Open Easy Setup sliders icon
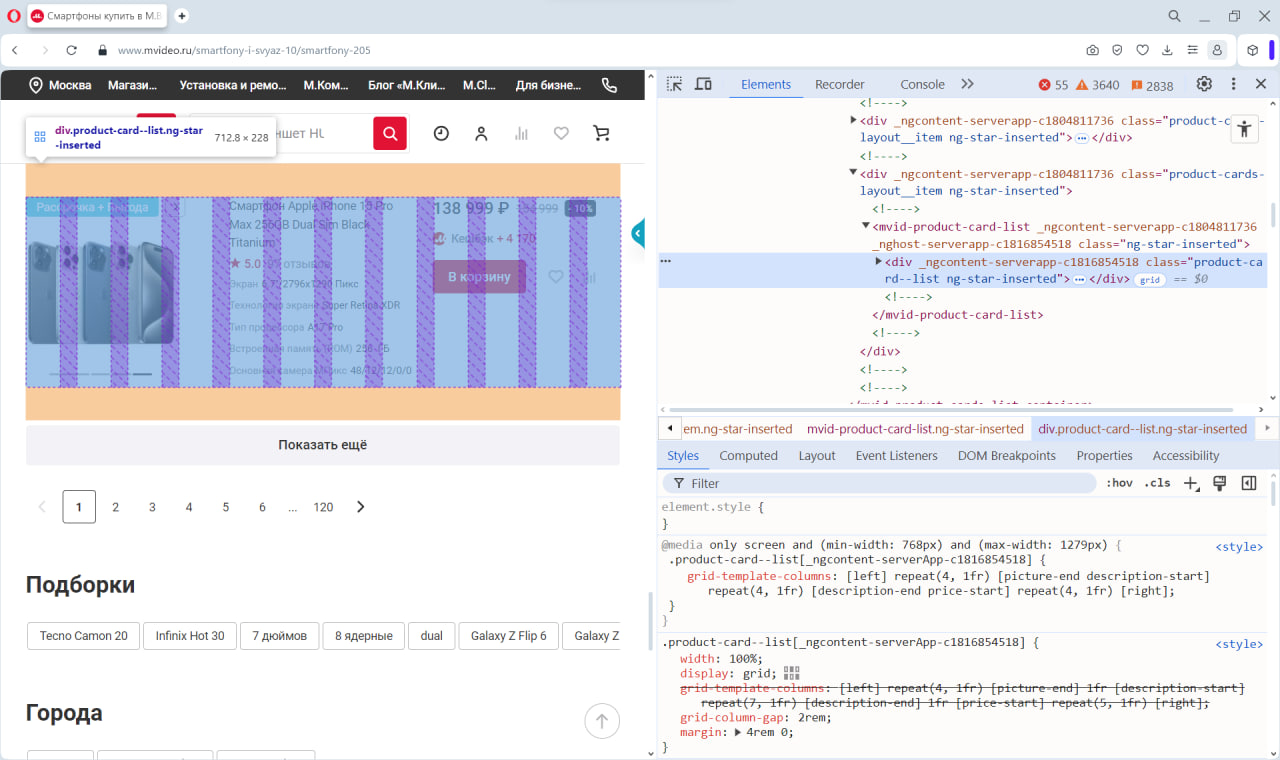This screenshot has width=1280, height=760. 1192,50
